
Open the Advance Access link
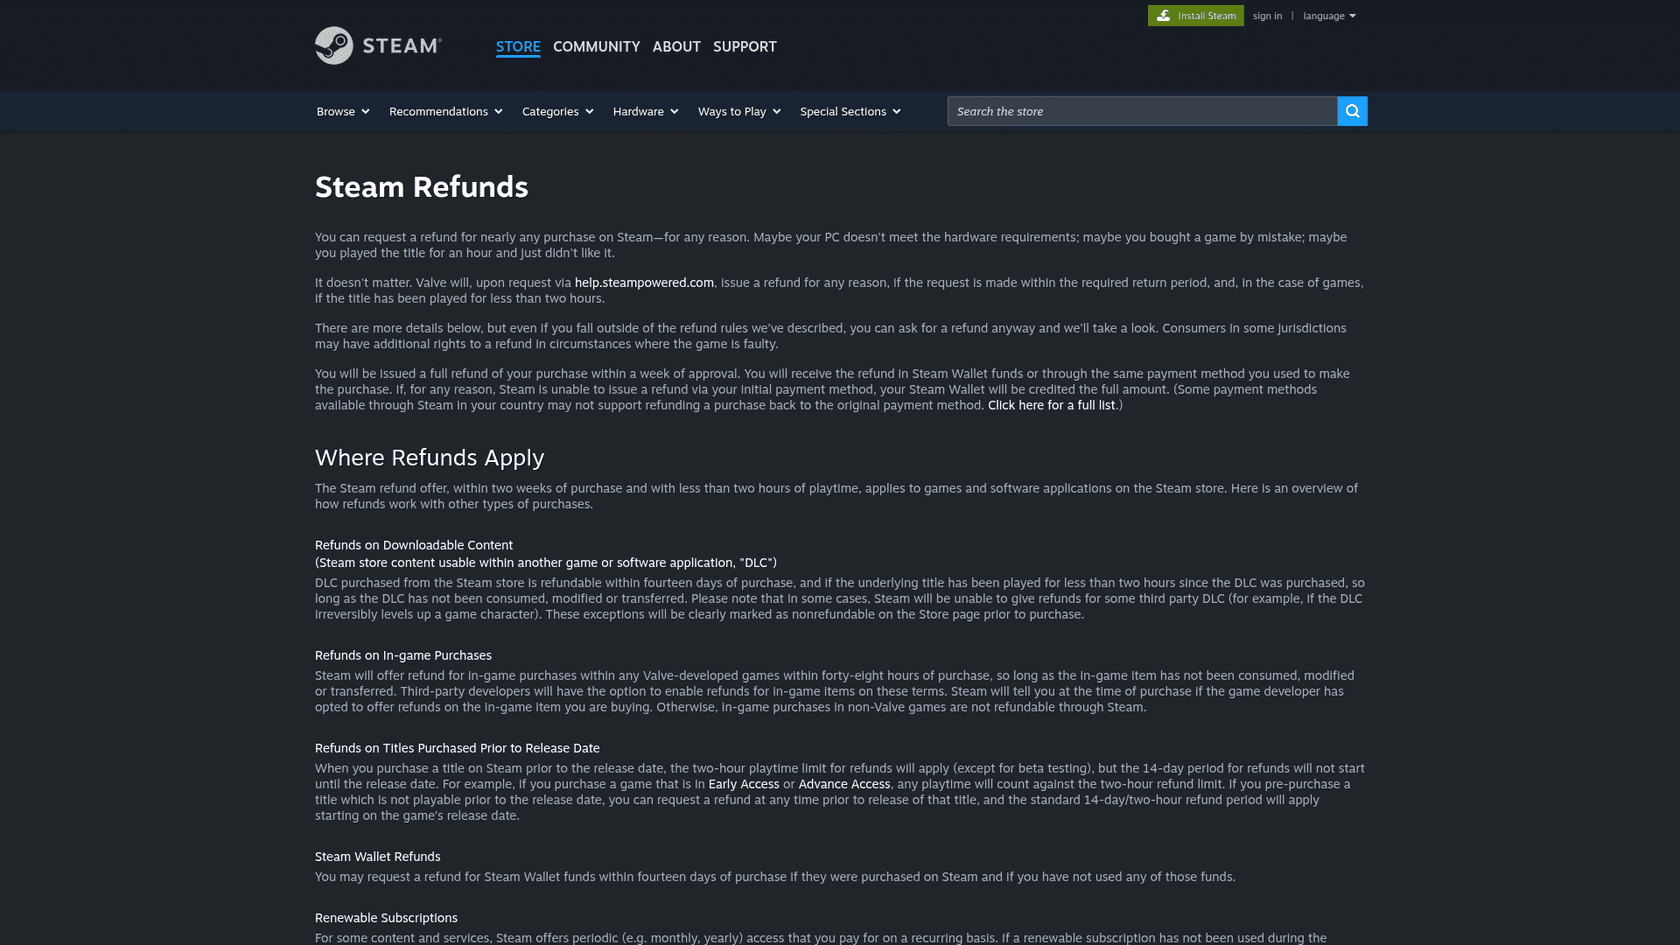pos(844,784)
